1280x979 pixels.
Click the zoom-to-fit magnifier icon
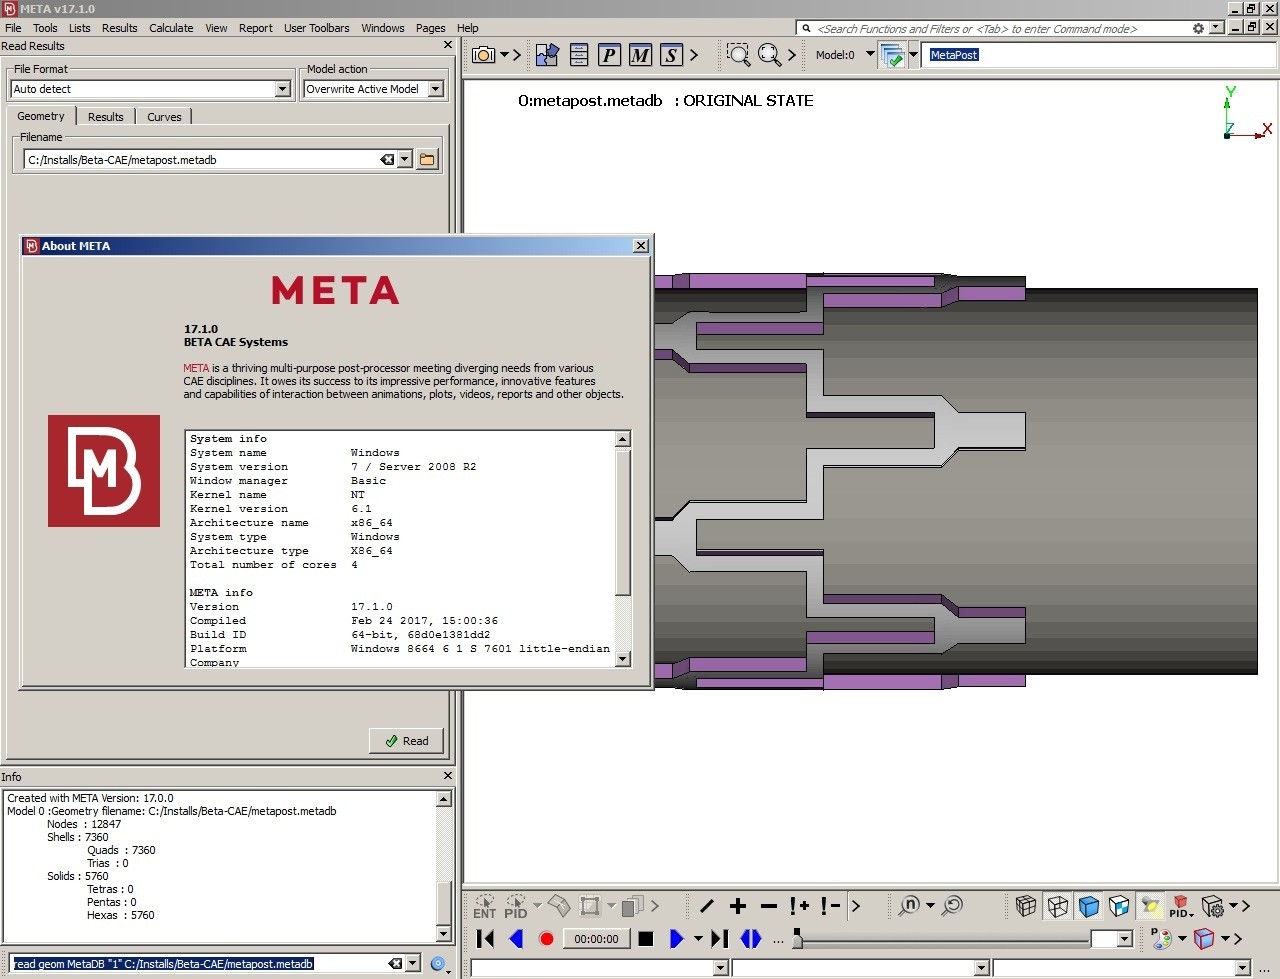click(769, 55)
